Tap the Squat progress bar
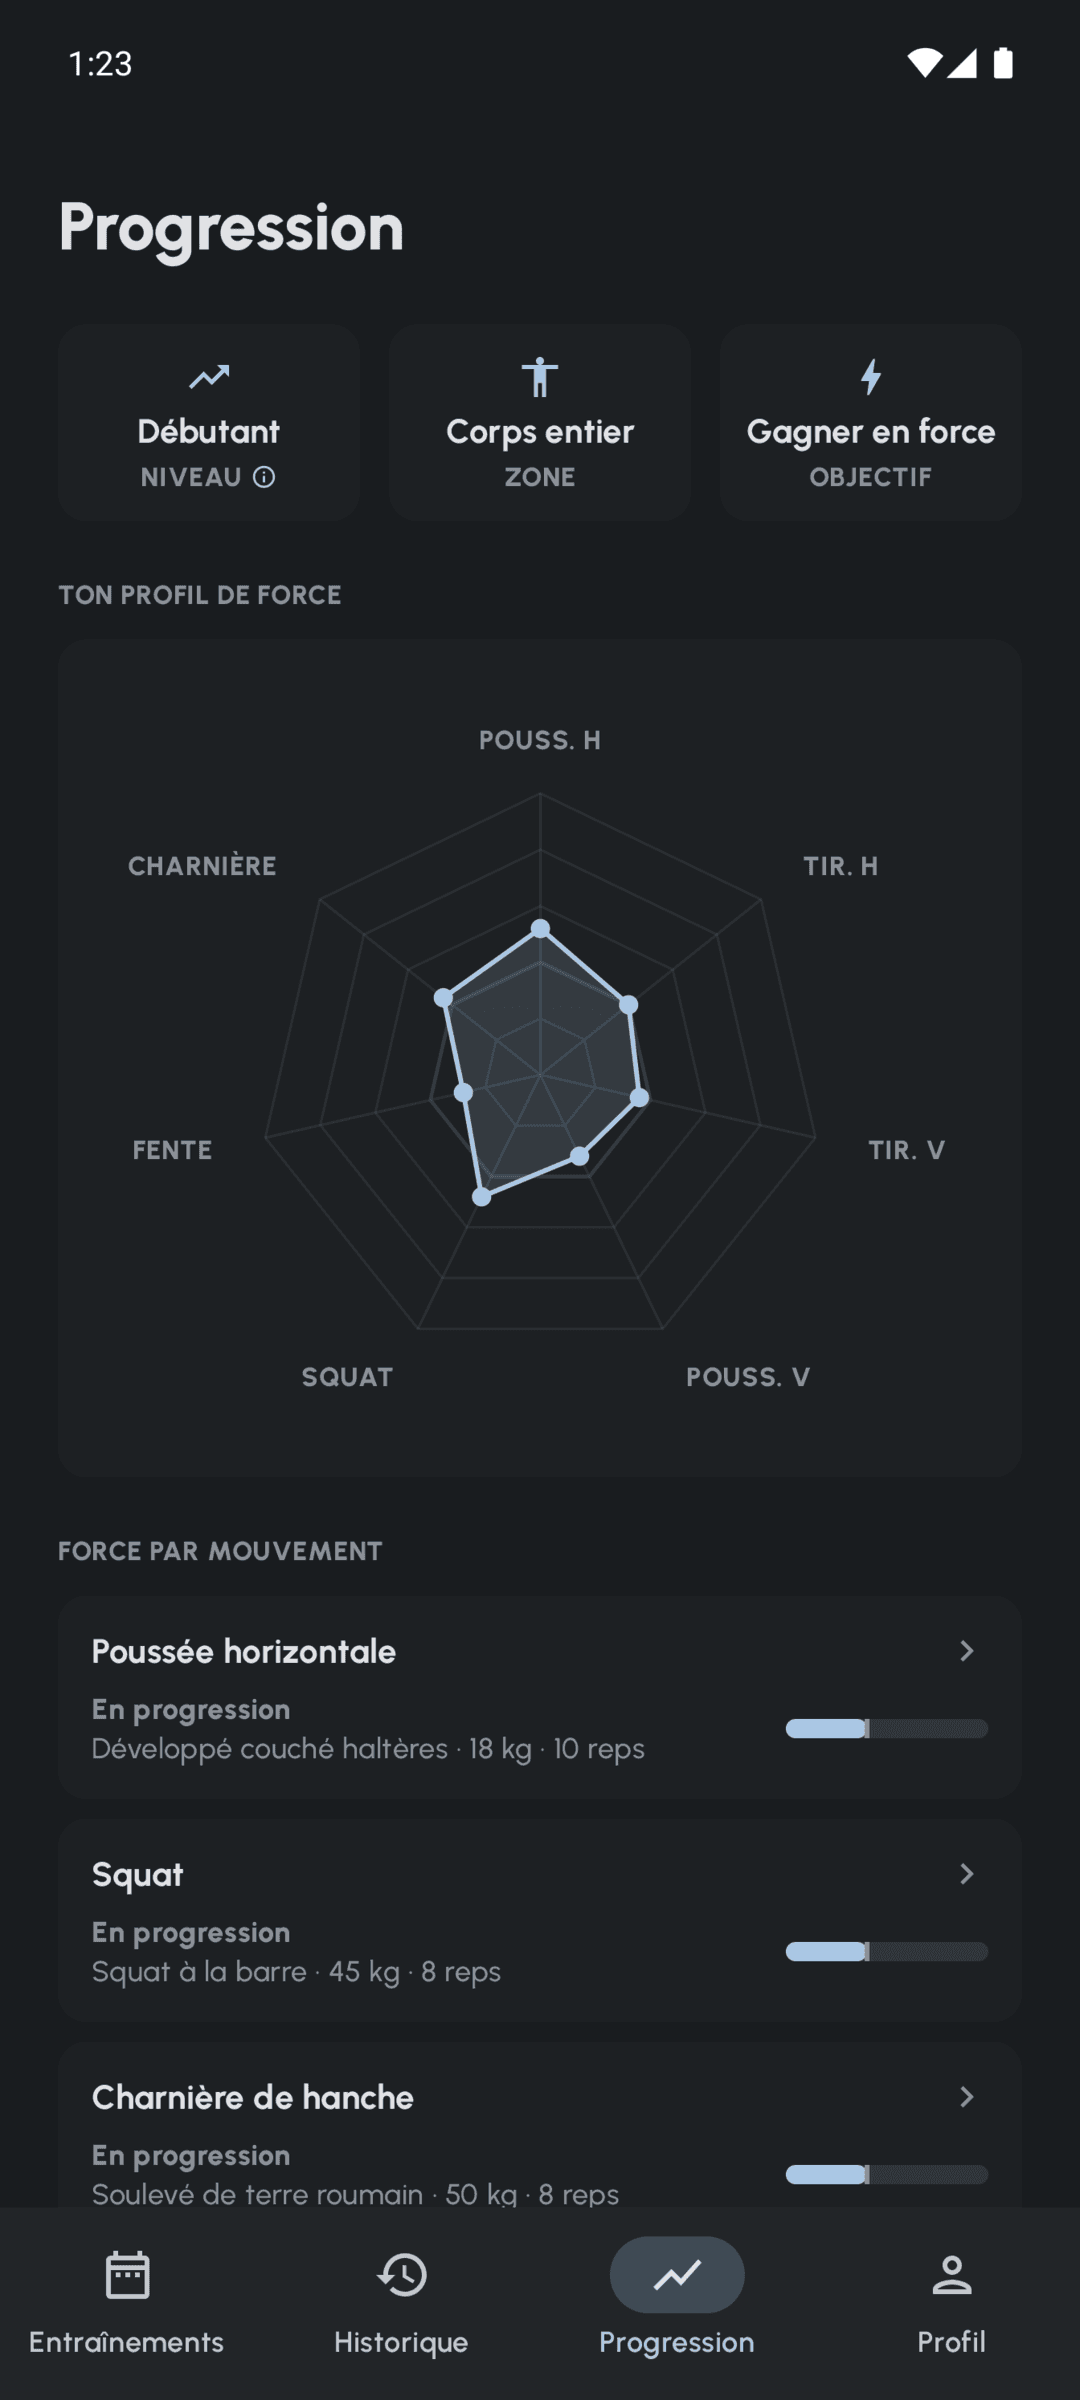This screenshot has width=1080, height=2400. [887, 1952]
